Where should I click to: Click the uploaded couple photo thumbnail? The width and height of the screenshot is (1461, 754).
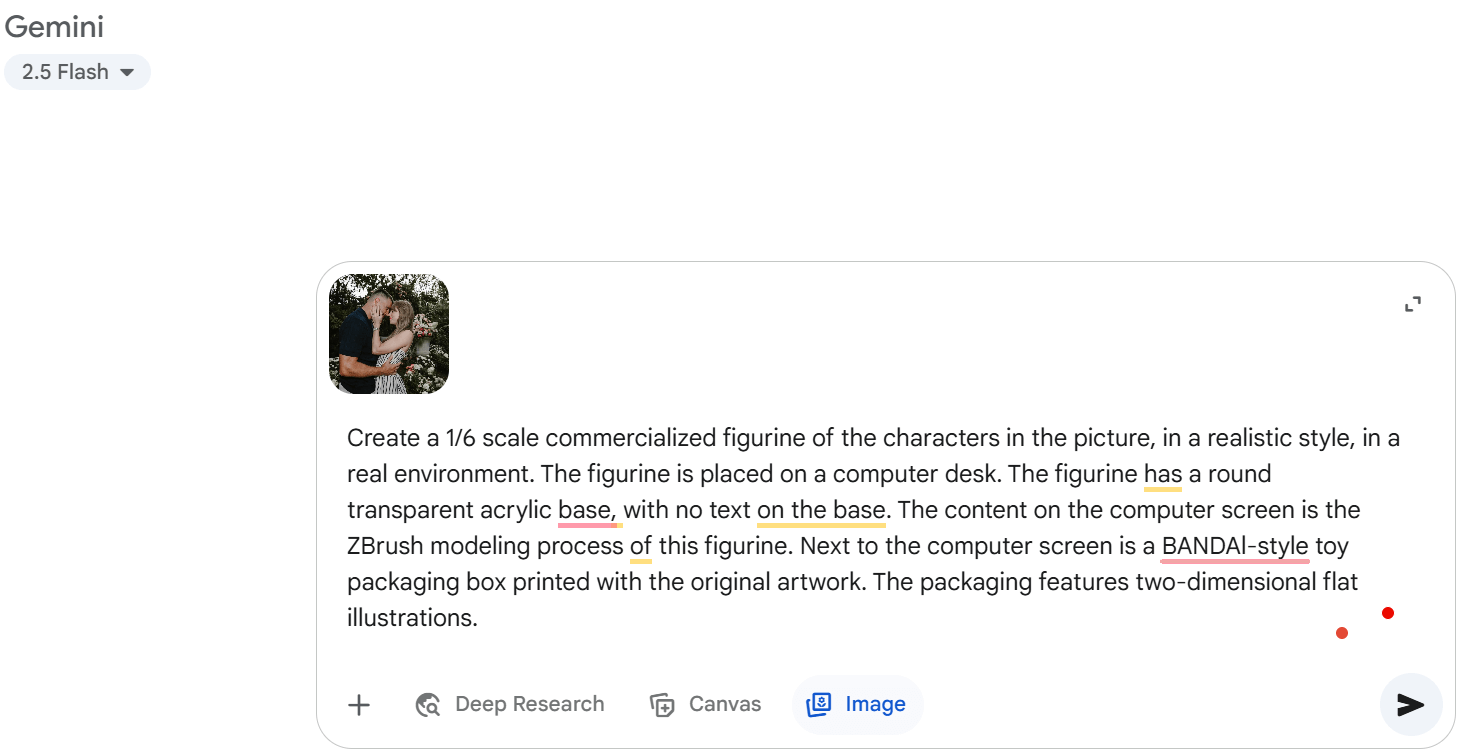coord(389,334)
